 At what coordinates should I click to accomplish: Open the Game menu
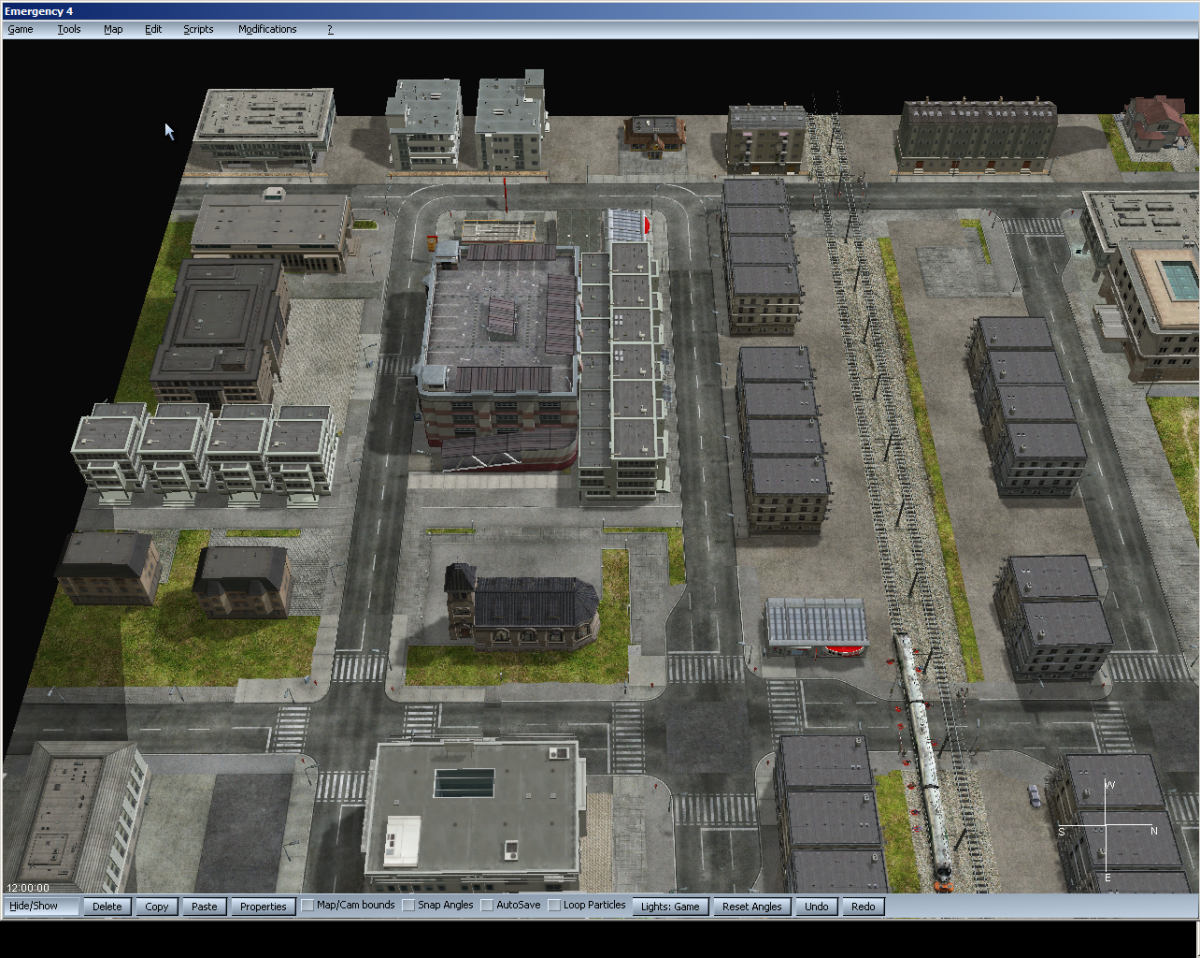pyautogui.click(x=20, y=29)
